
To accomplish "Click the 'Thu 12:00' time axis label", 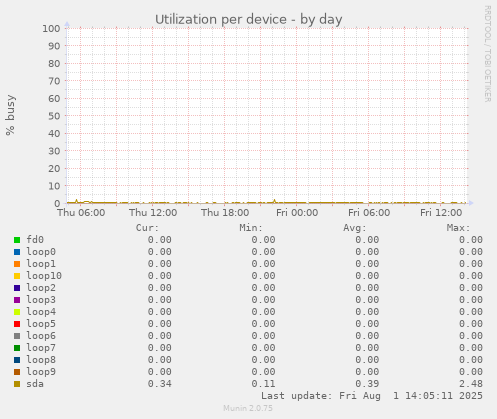I will pos(153,213).
